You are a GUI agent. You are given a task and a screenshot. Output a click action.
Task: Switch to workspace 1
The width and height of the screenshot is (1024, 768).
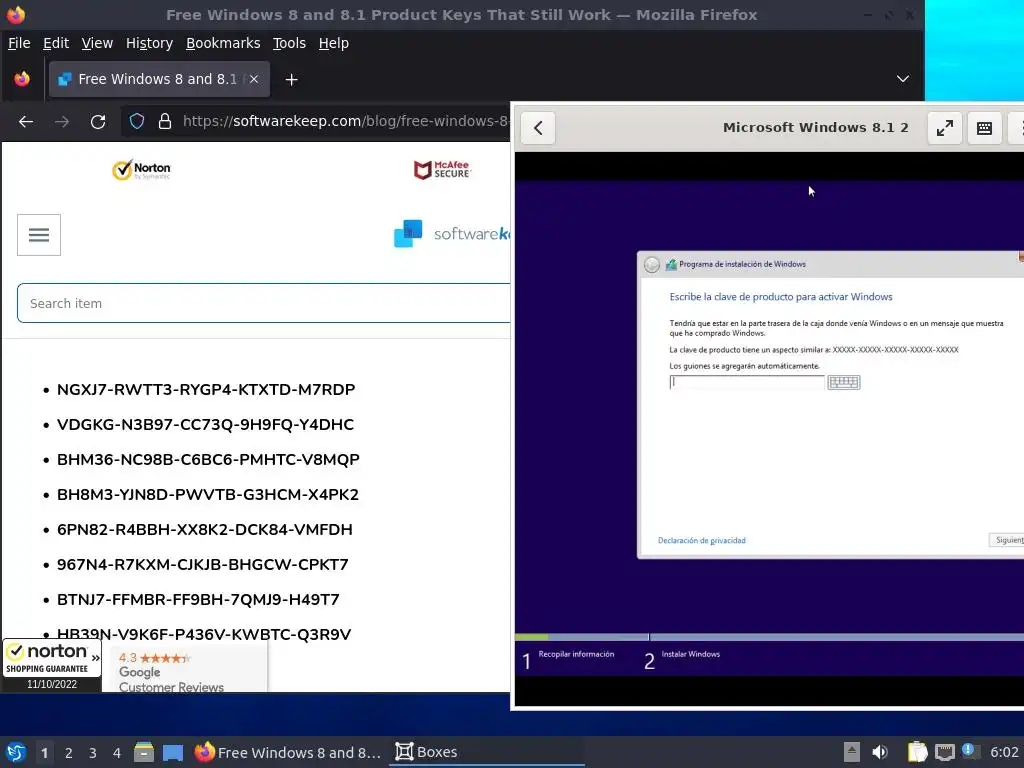click(44, 753)
